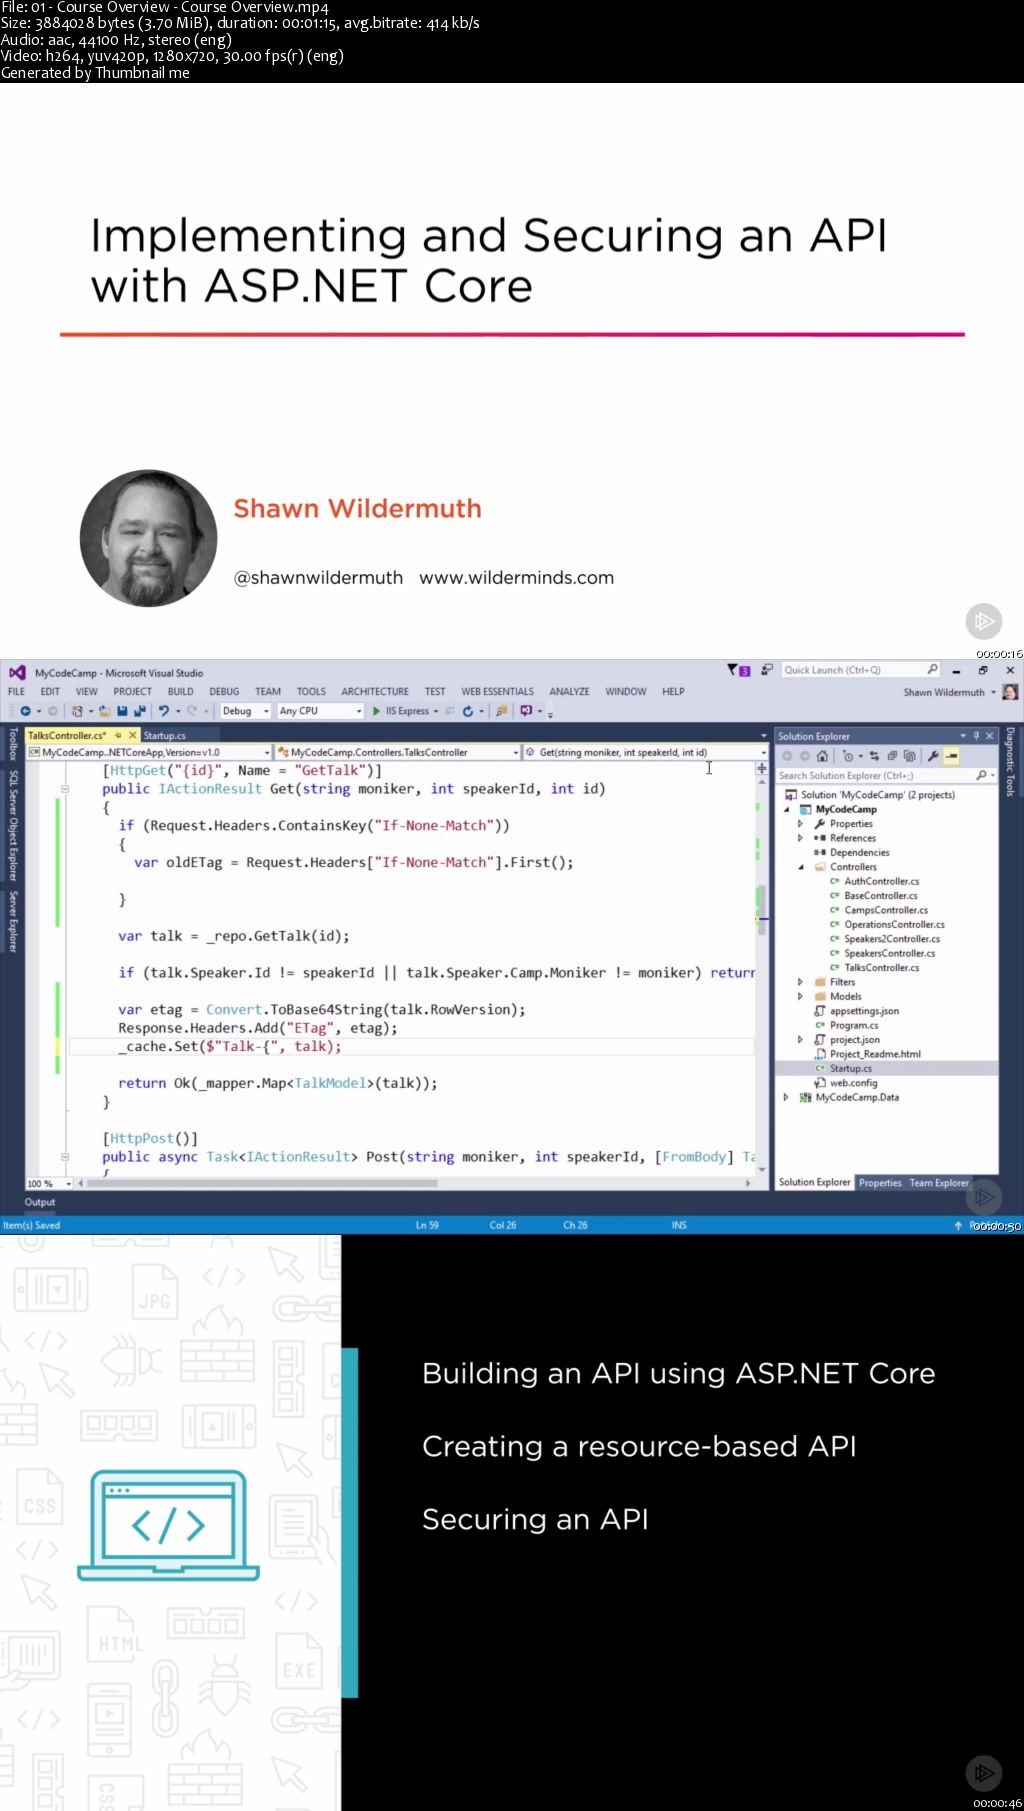Close the TalksController.cs tab

point(132,735)
